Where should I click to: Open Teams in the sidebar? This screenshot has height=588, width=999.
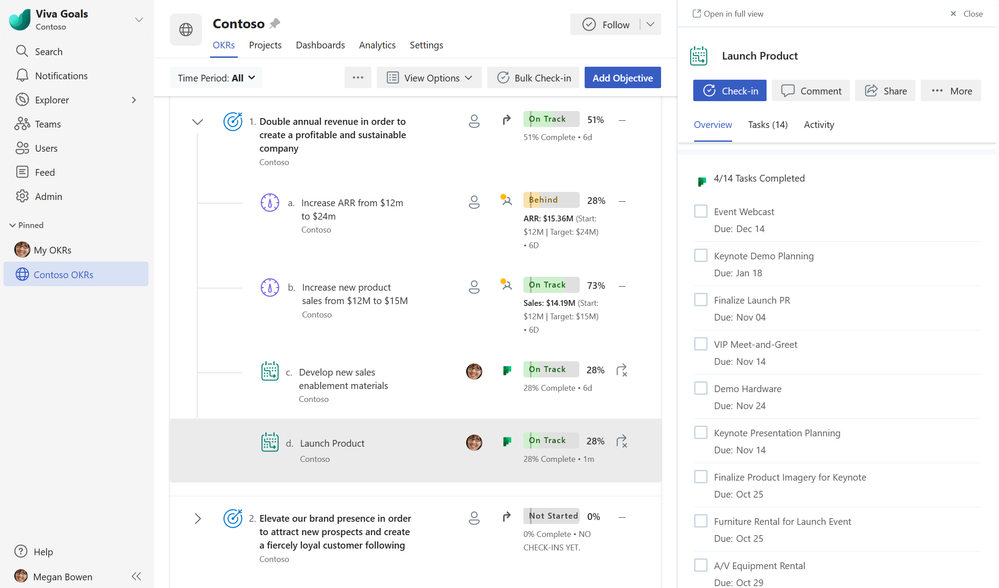pos(38,124)
